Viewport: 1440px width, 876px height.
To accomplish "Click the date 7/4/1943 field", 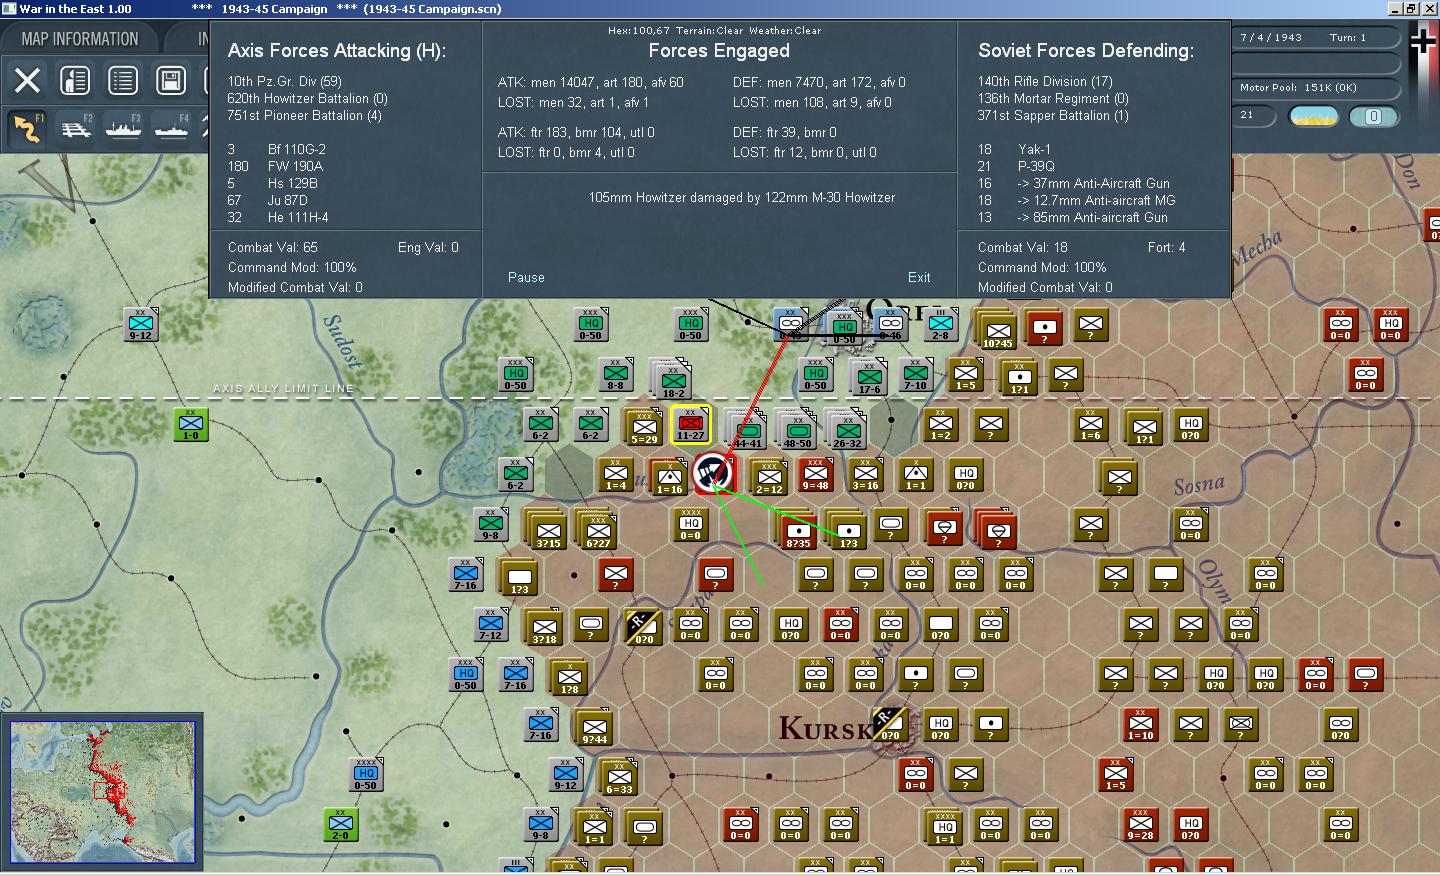I will 1271,37.
